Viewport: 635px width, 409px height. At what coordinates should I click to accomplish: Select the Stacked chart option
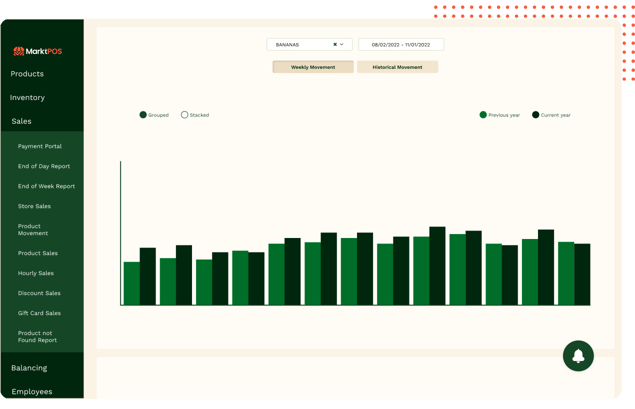[184, 115]
